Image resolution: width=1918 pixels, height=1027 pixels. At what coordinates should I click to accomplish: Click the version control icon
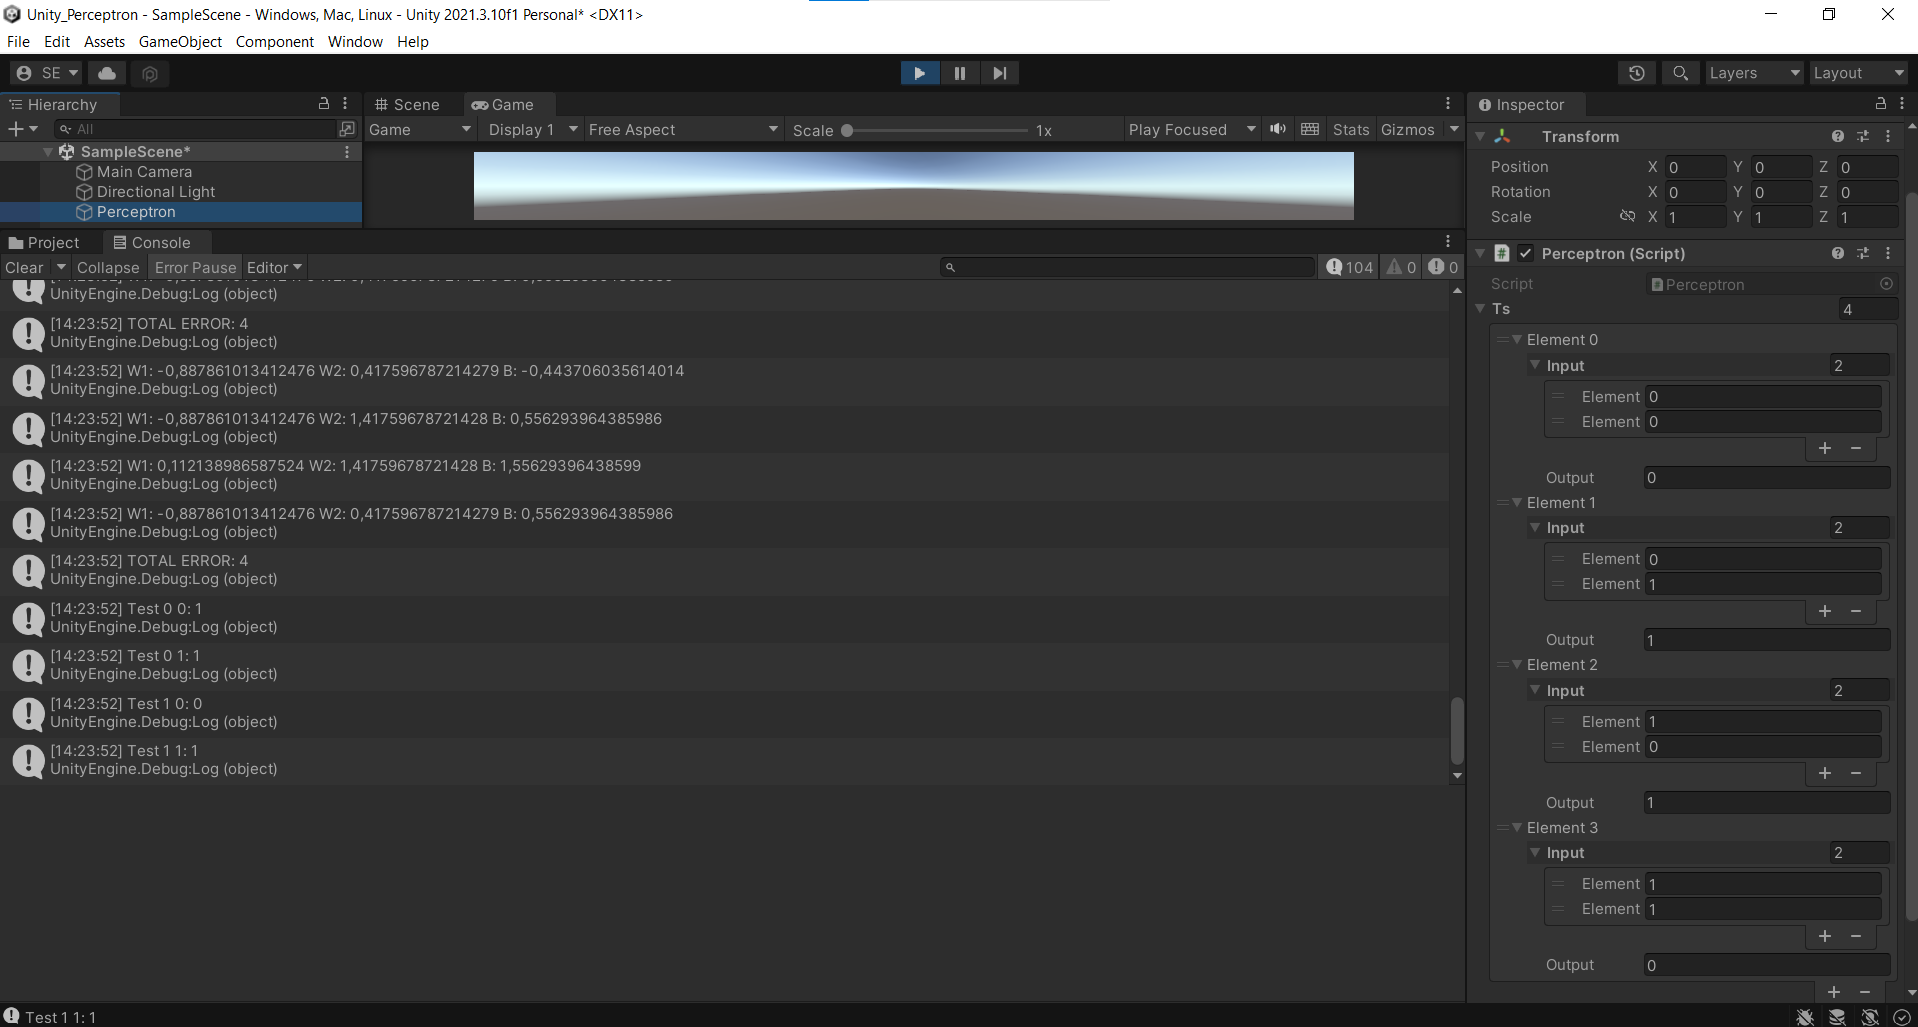pyautogui.click(x=150, y=73)
